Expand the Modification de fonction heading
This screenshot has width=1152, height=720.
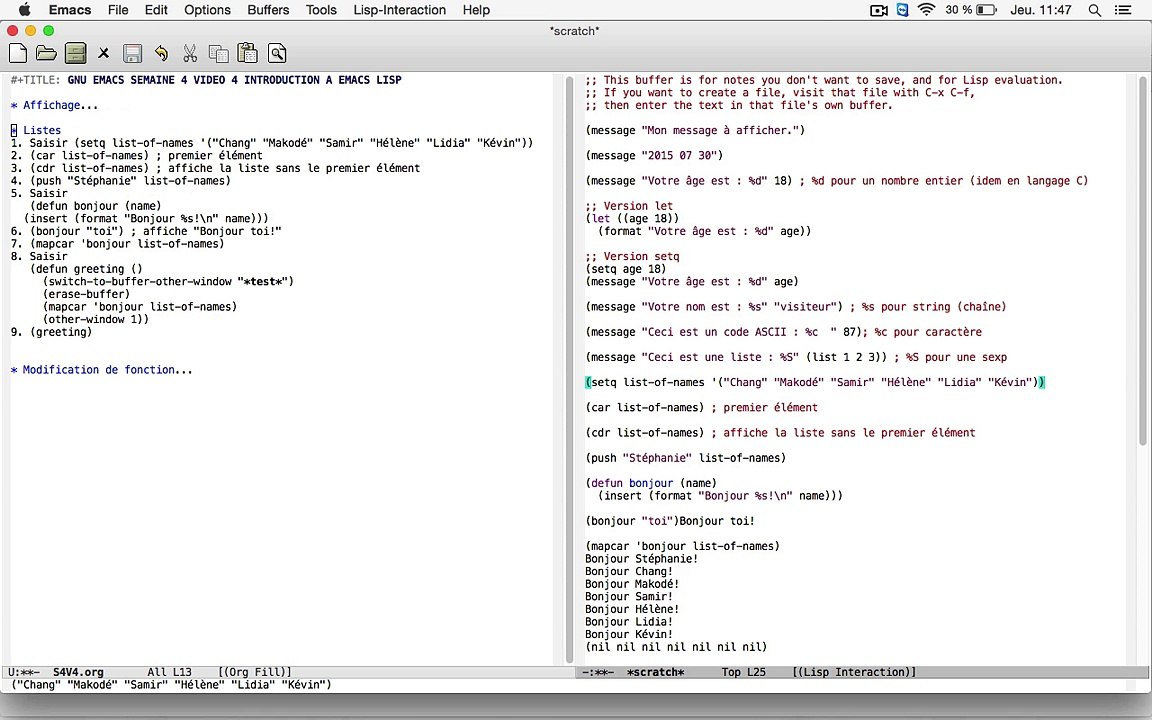tap(101, 370)
